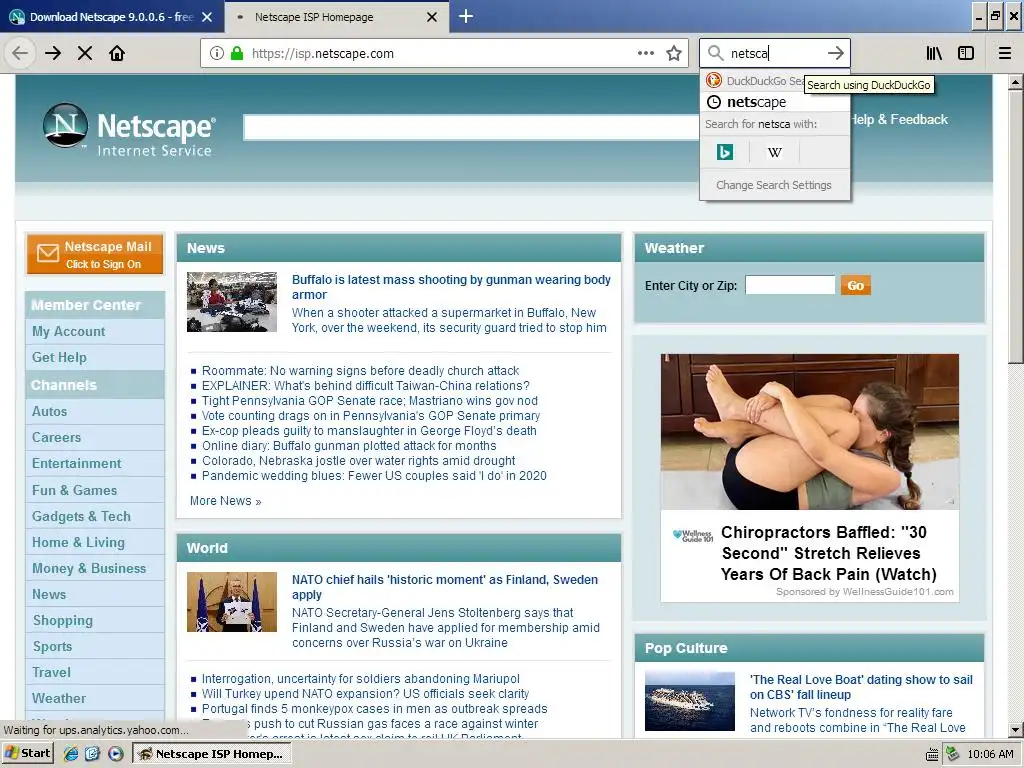Open More News link

pyautogui.click(x=225, y=501)
